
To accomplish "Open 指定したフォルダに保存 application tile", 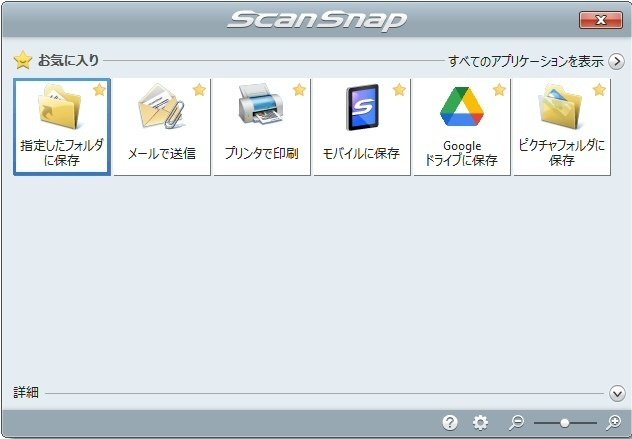I will coord(62,127).
